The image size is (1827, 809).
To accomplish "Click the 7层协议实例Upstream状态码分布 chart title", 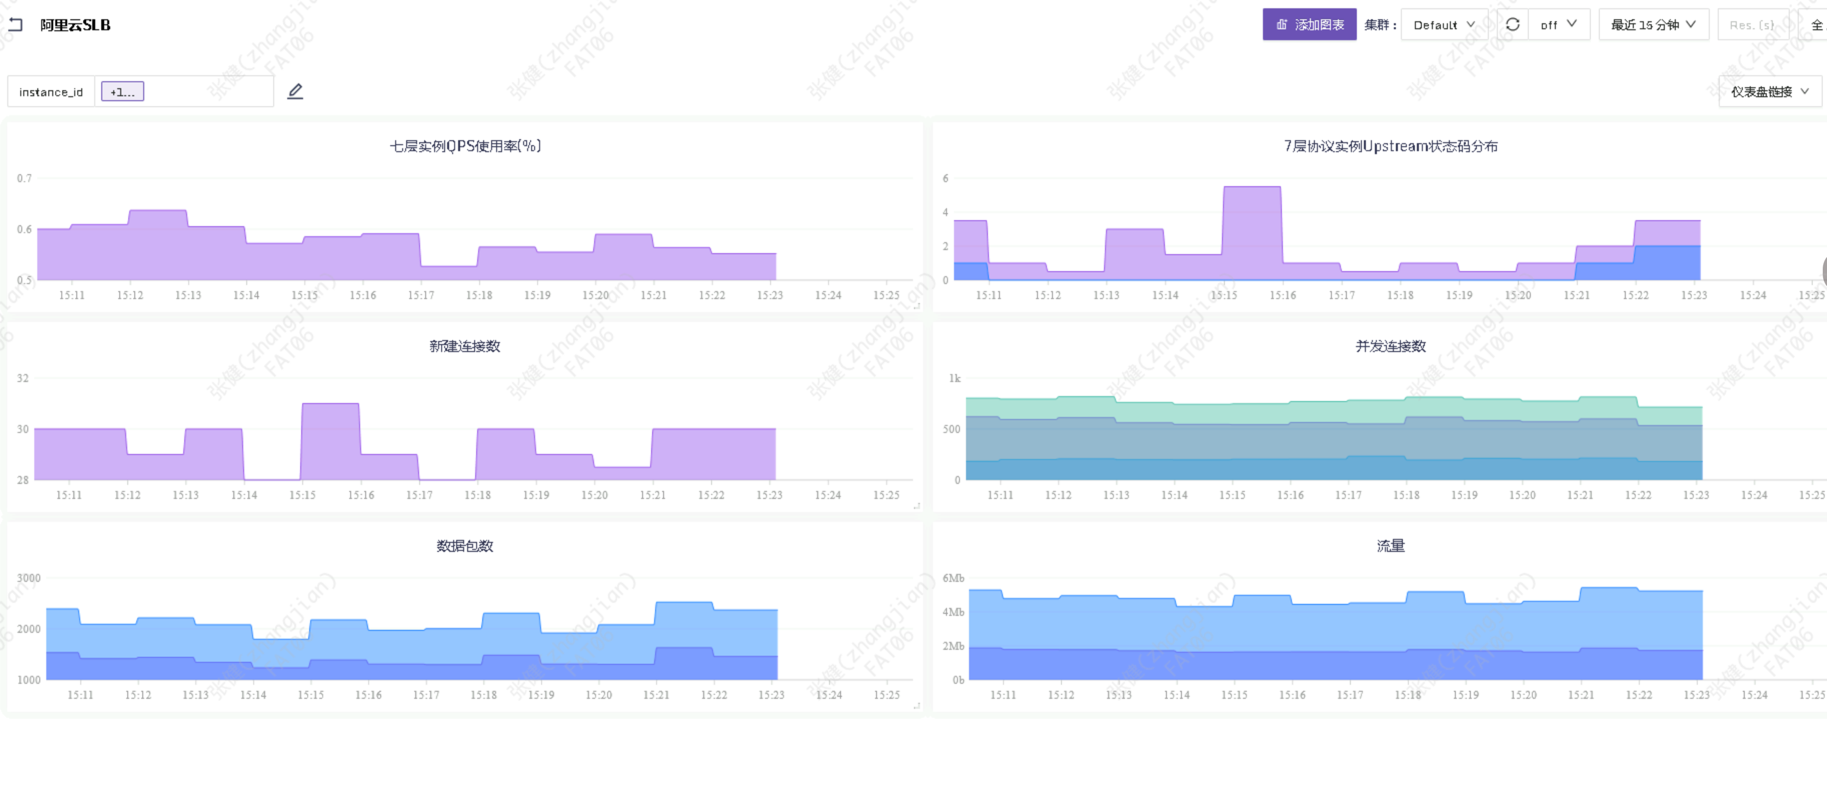I will coord(1390,146).
